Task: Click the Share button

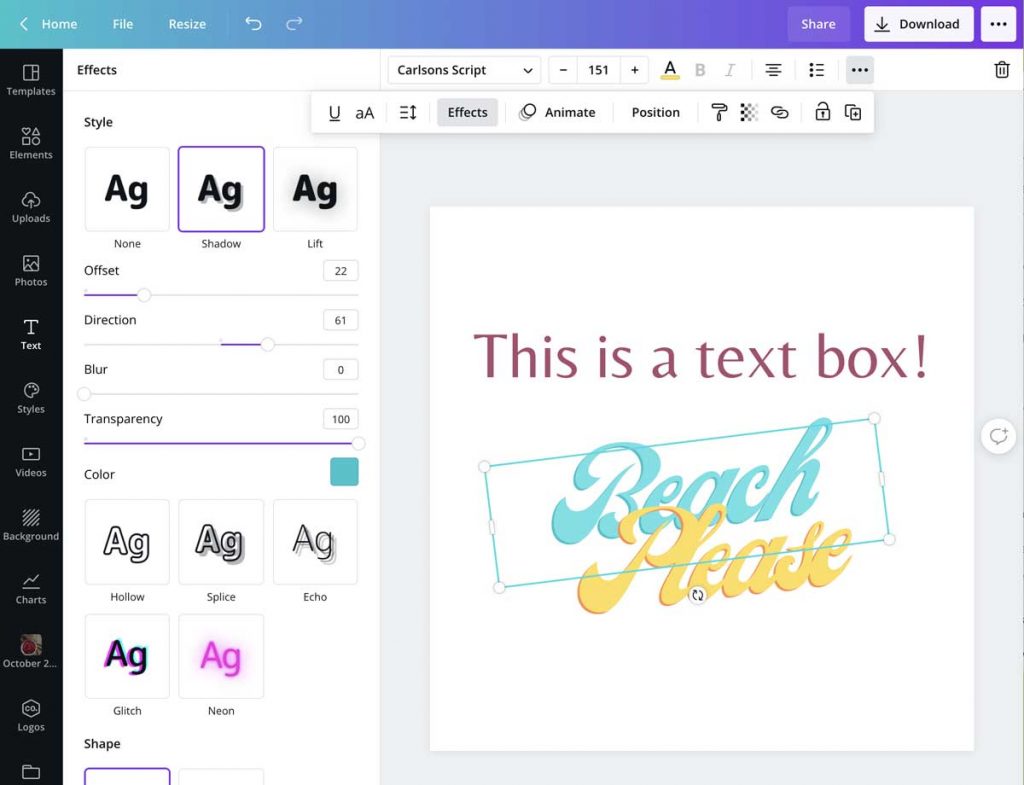Action: point(818,23)
